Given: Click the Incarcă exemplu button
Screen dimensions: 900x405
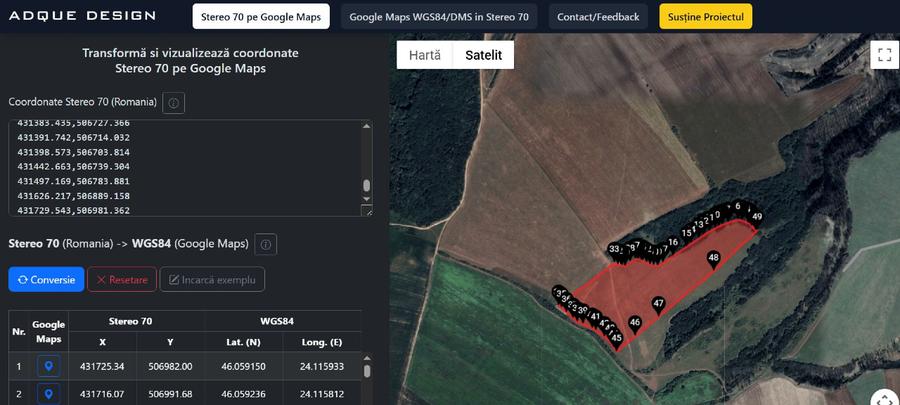Looking at the screenshot, I should coord(212,279).
